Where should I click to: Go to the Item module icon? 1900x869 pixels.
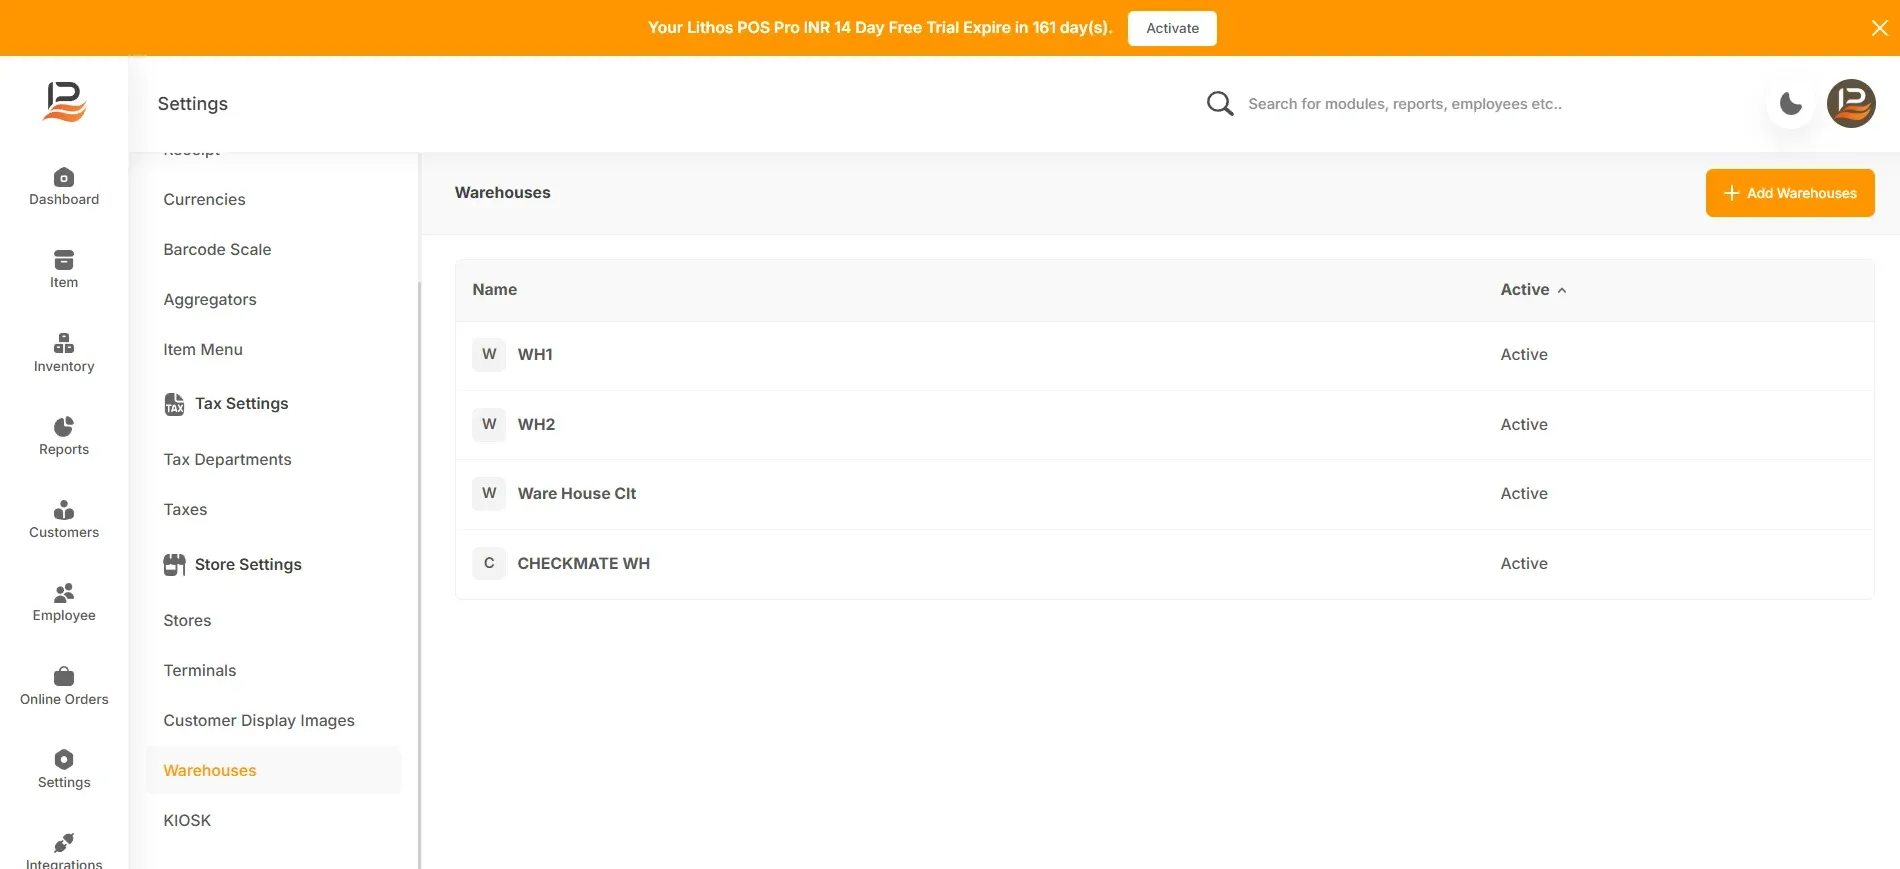[x=64, y=261]
